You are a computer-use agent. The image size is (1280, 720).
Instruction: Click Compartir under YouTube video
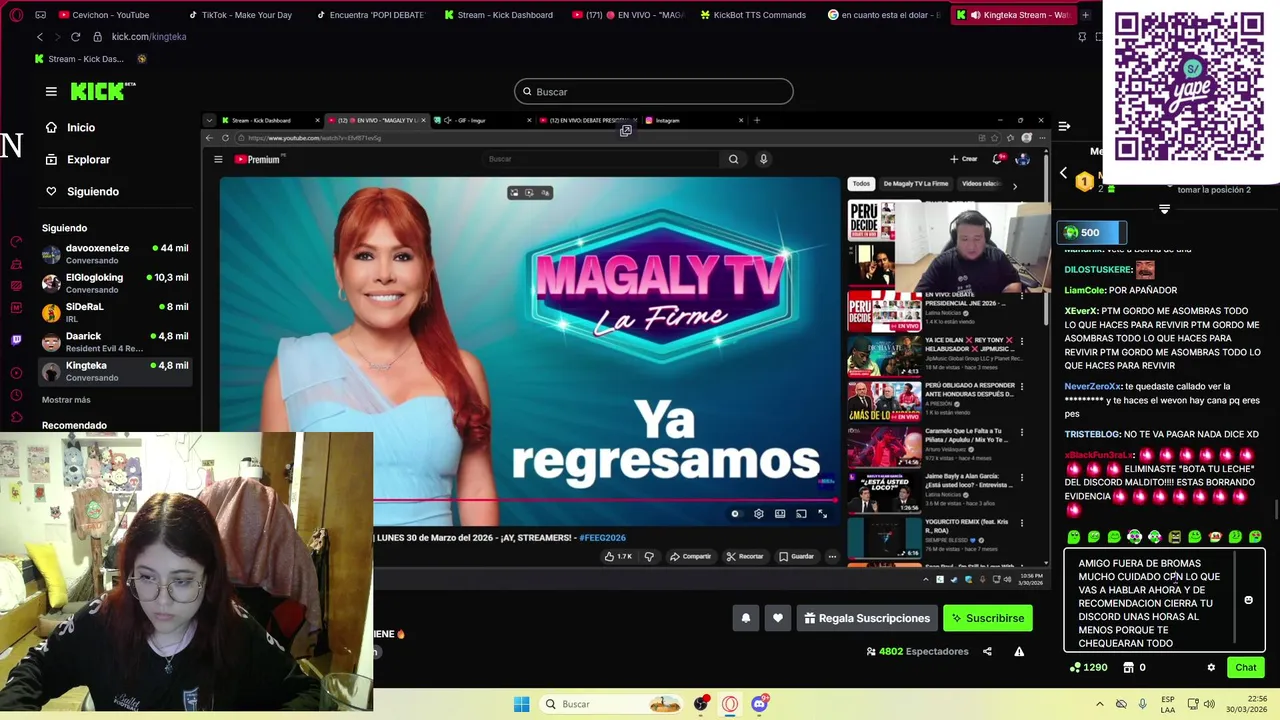(691, 556)
